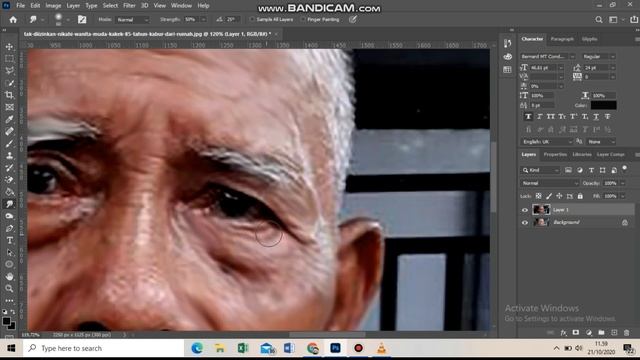This screenshot has width=640, height=360.
Task: Open the font style Regular dropdown
Action: pos(599,56)
